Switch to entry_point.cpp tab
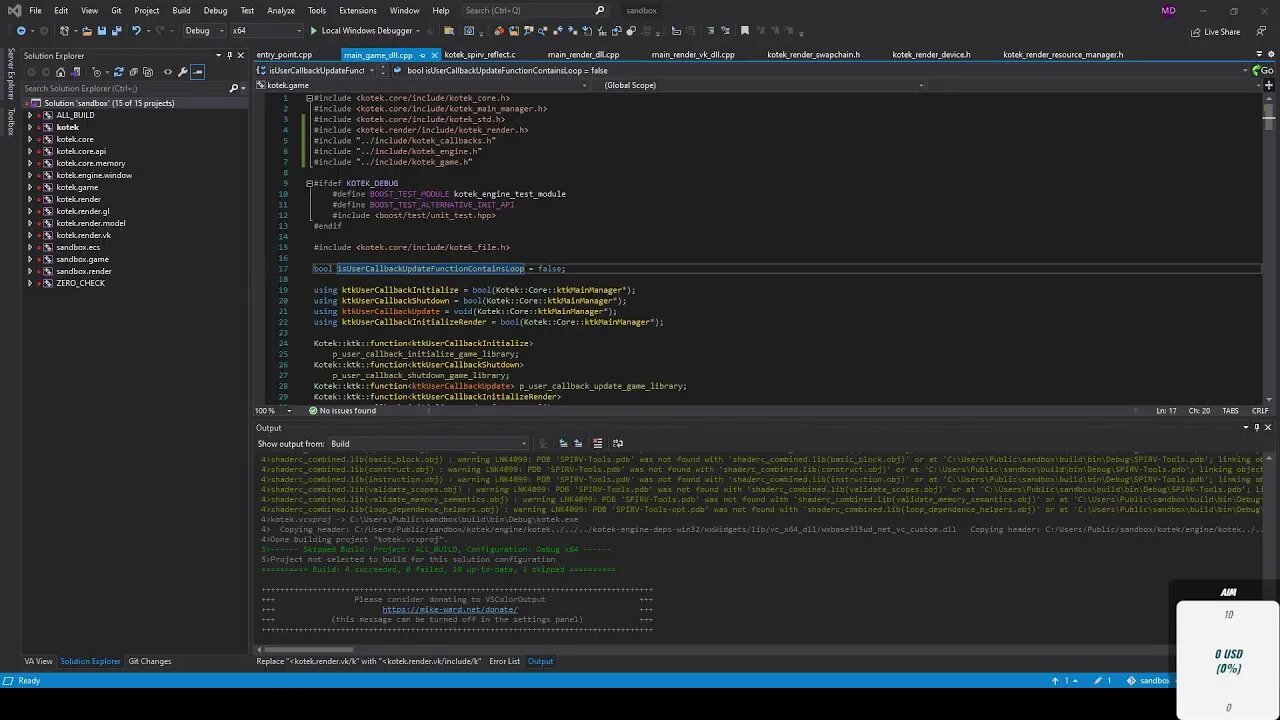This screenshot has width=1280, height=720. (285, 55)
